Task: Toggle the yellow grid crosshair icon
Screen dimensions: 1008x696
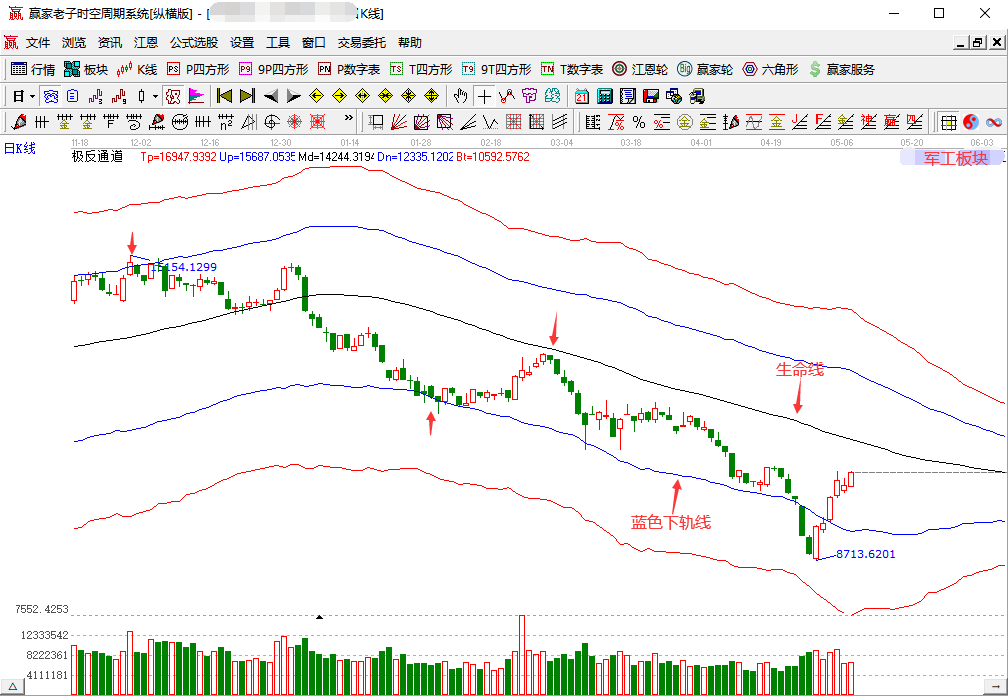Action: [x=947, y=121]
